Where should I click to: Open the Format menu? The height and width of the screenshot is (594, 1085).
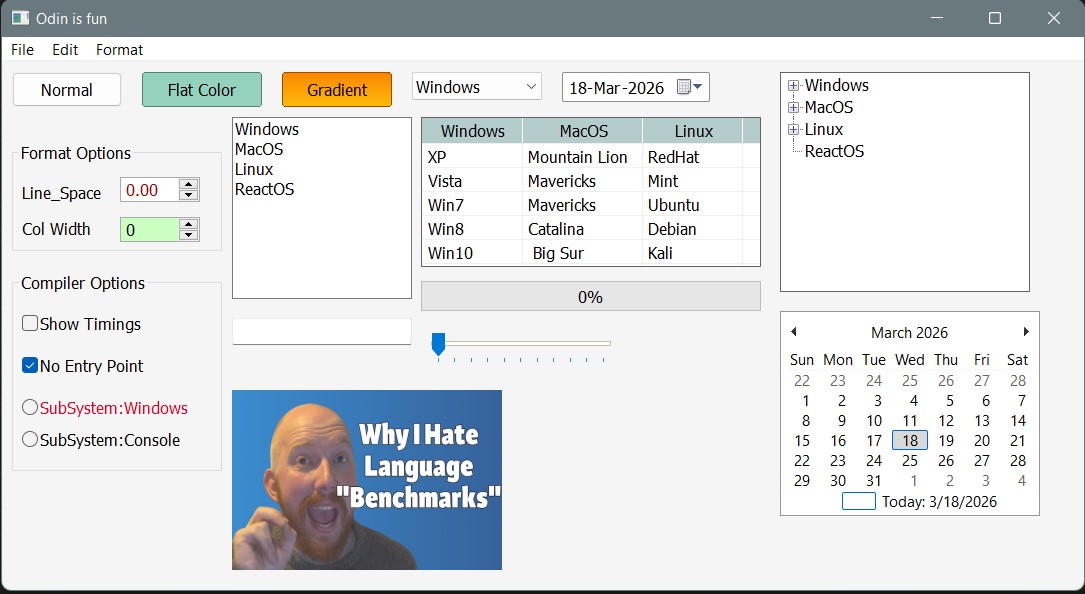pos(119,50)
